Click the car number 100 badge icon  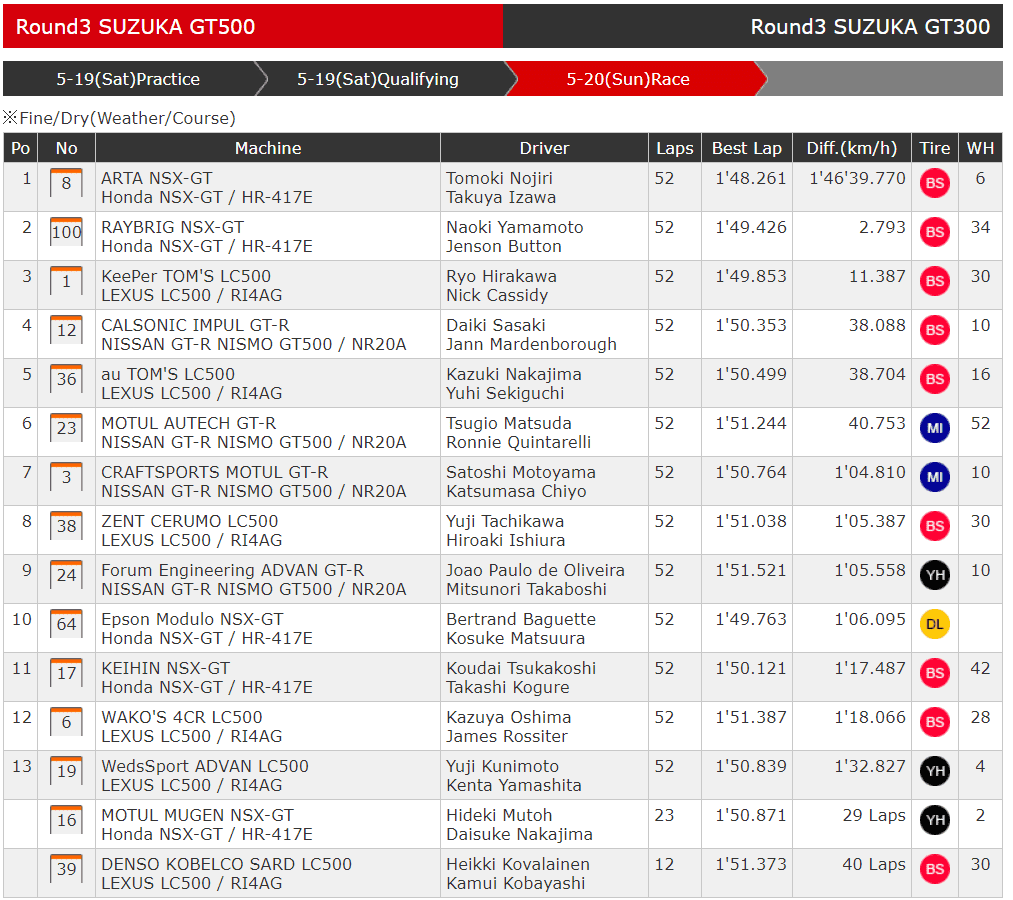(66, 233)
